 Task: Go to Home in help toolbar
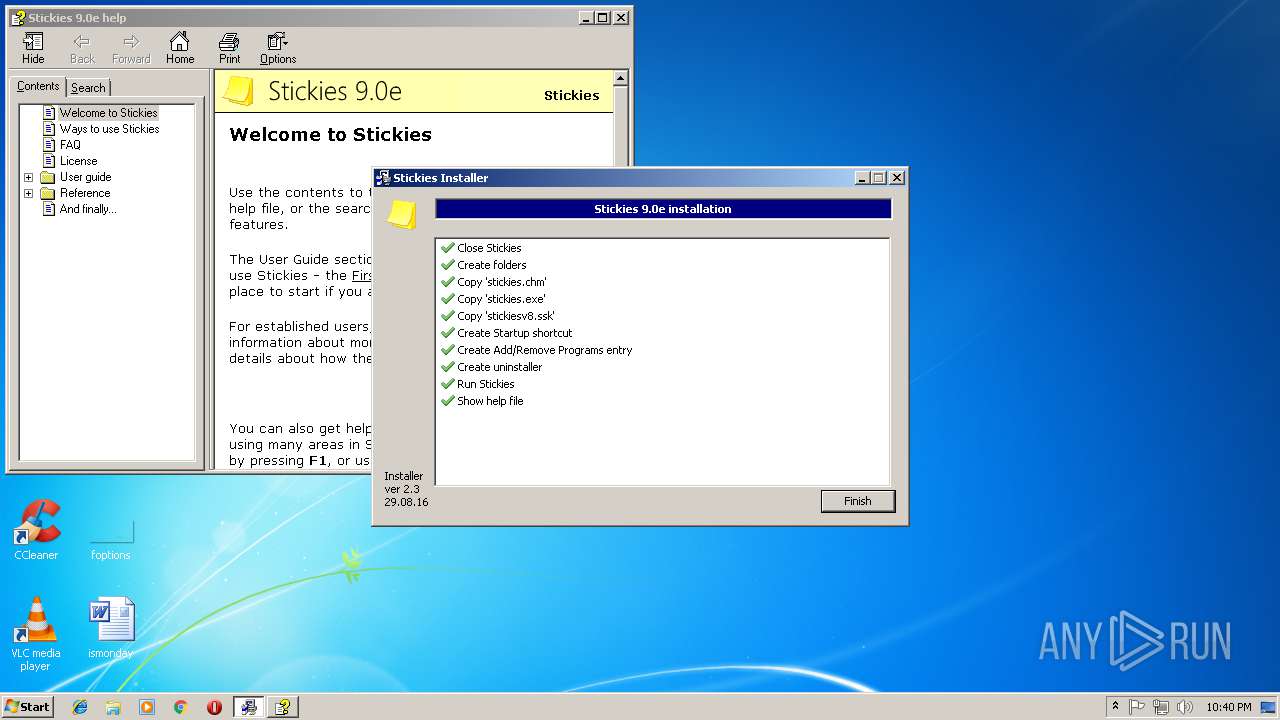180,48
